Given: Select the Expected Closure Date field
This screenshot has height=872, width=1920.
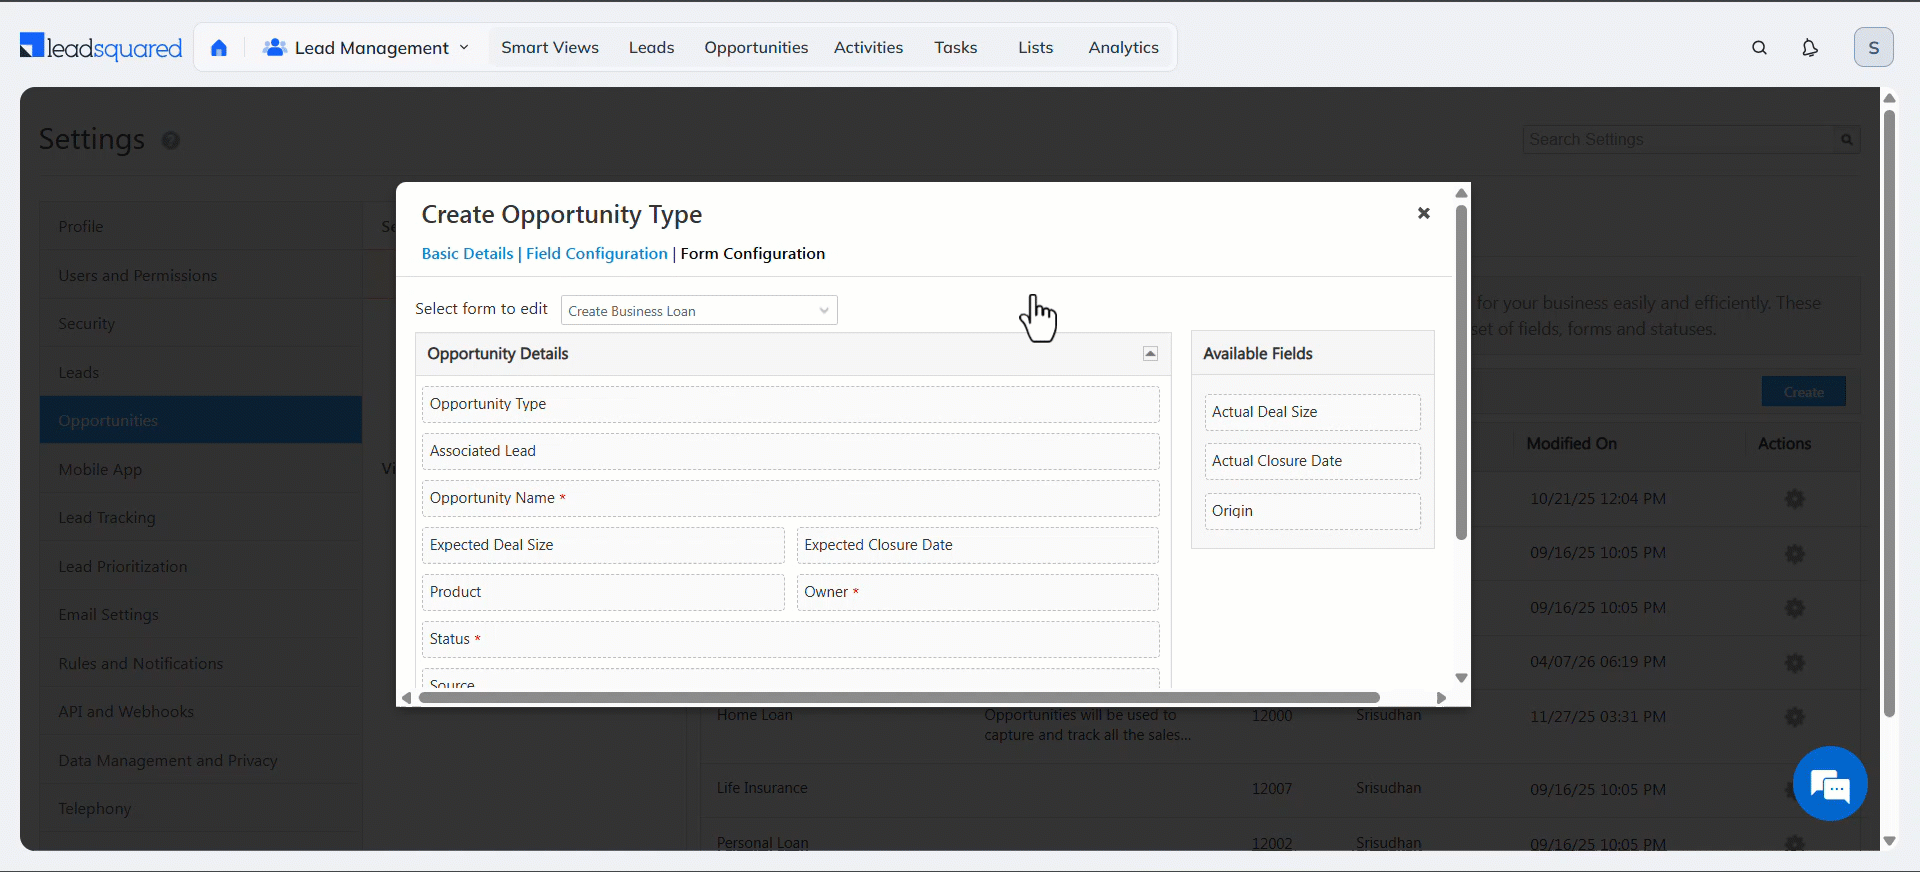Looking at the screenshot, I should [x=977, y=545].
